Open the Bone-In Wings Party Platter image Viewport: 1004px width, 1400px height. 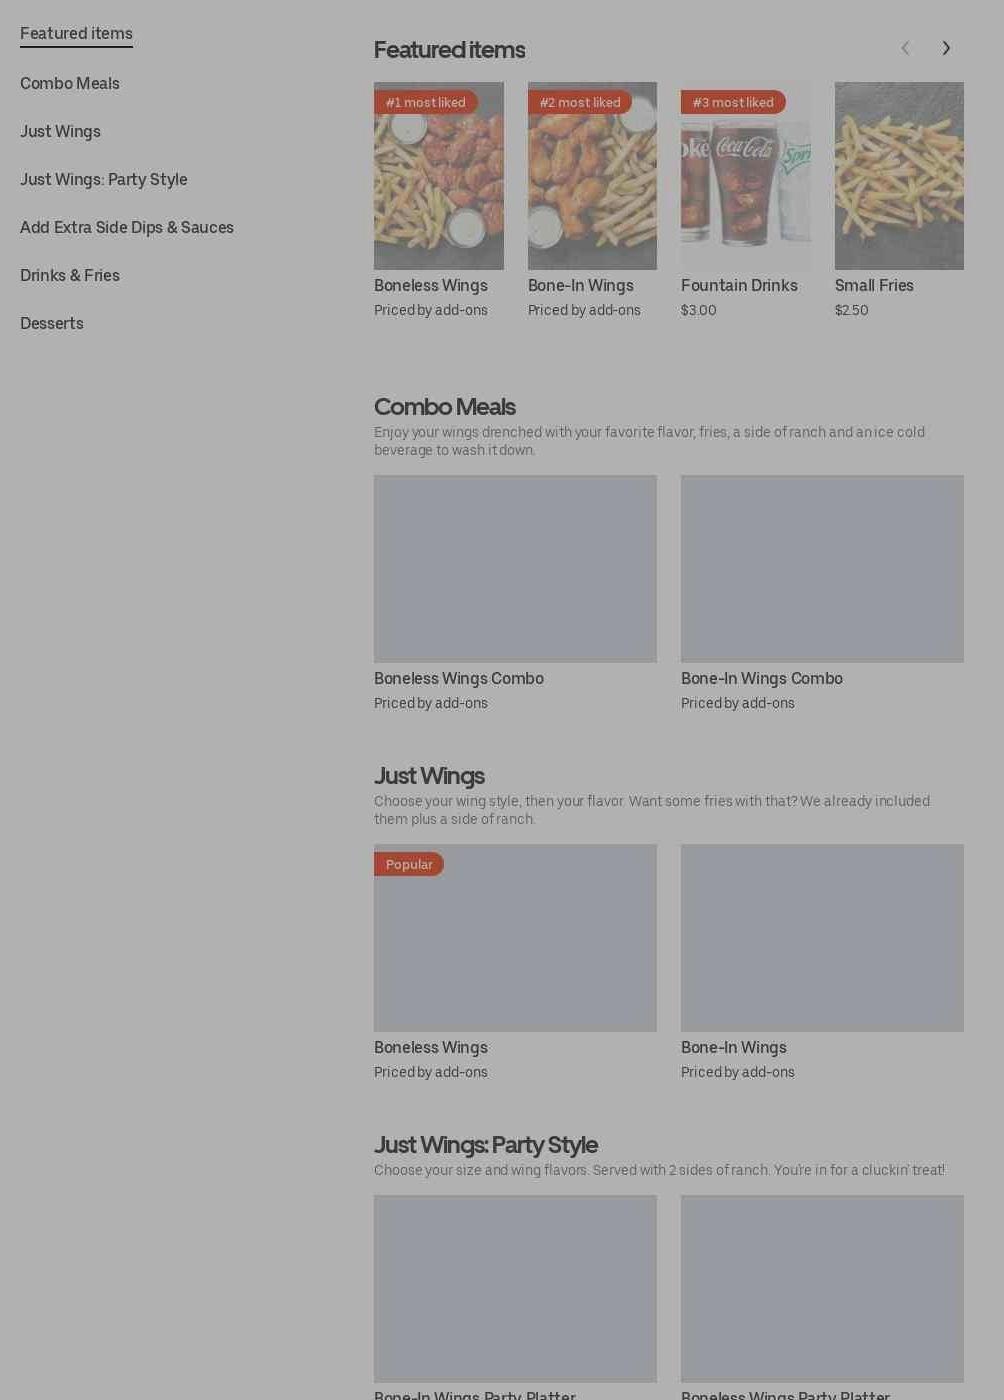click(x=515, y=1289)
